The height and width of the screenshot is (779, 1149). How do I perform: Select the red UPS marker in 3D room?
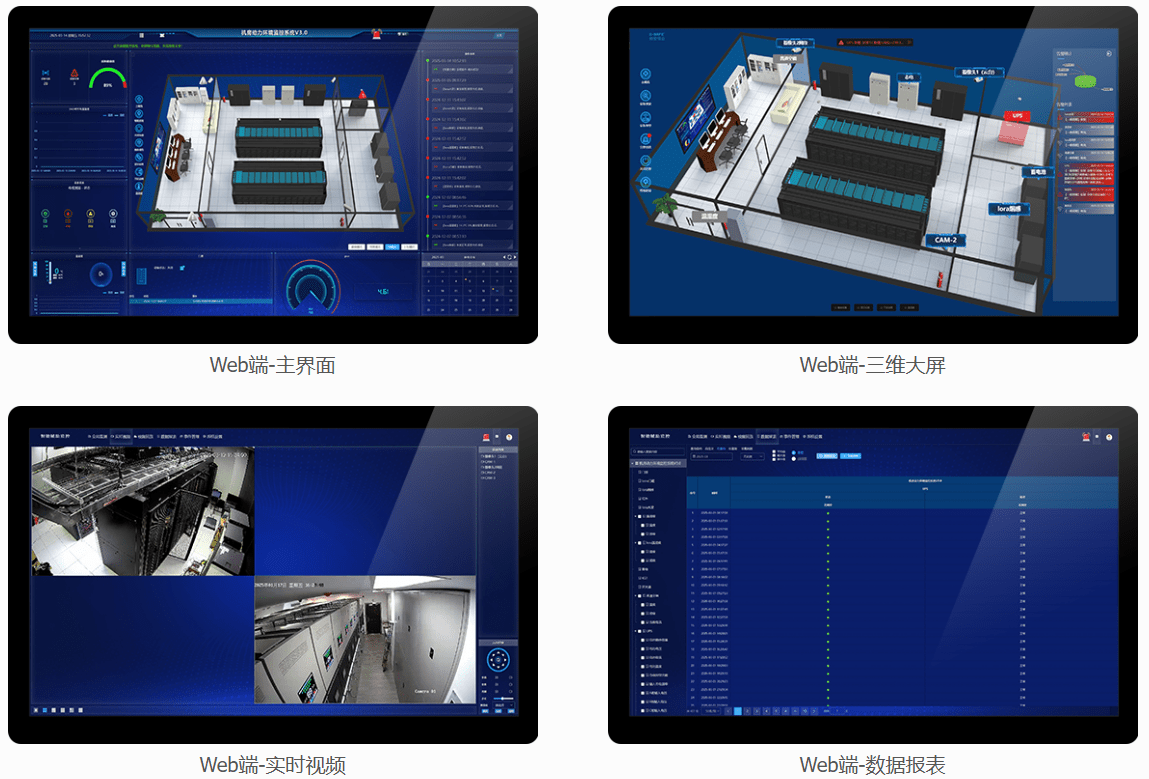[1018, 116]
